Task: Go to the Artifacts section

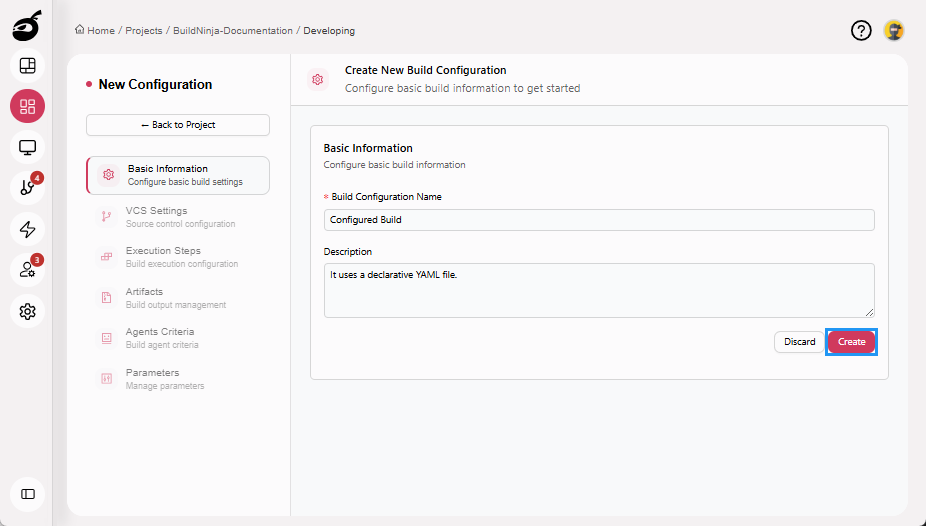Action: (x=178, y=298)
